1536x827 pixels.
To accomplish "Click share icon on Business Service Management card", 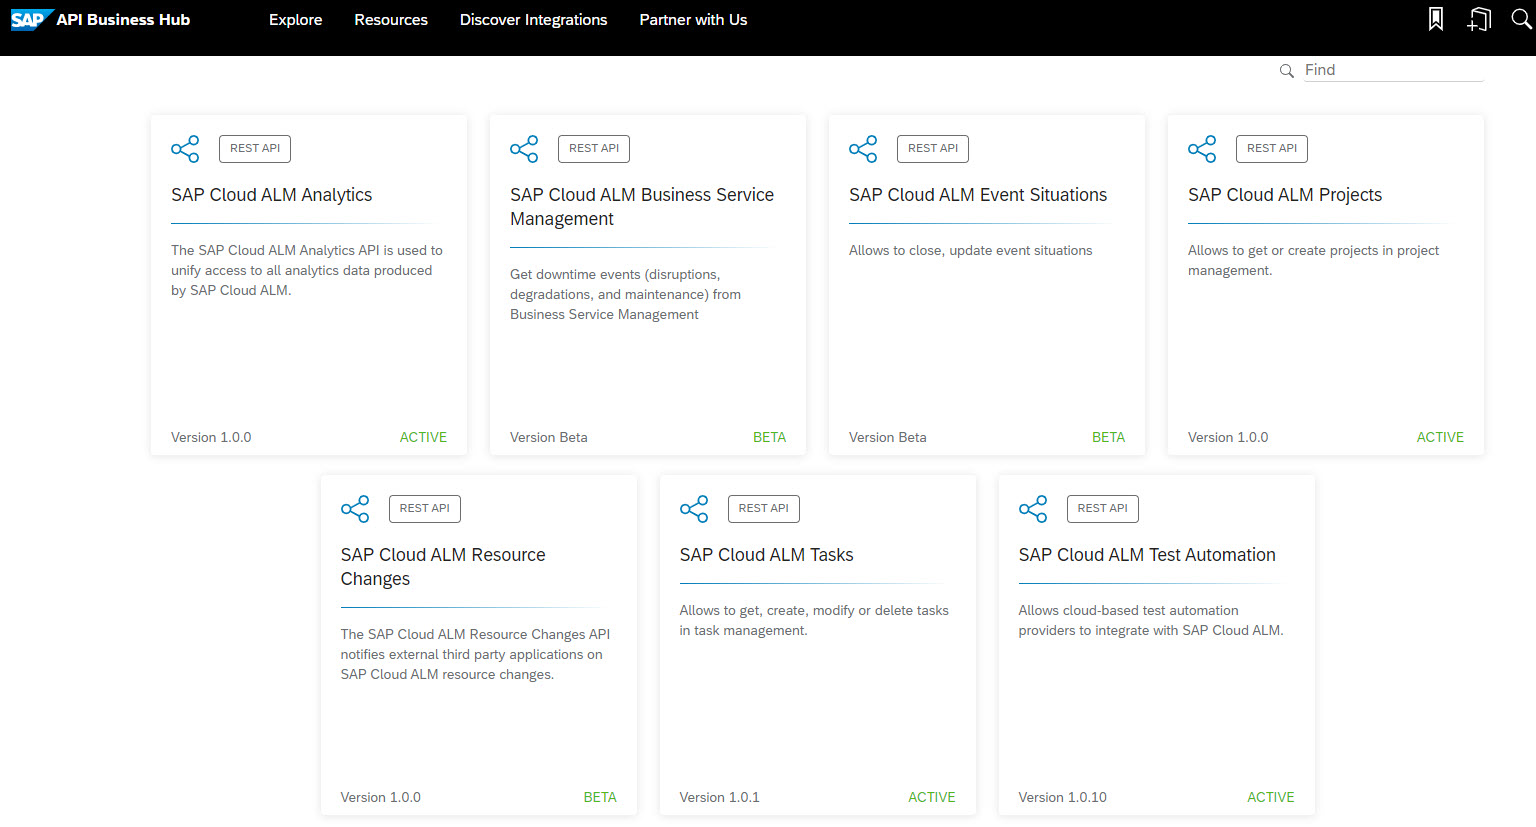I will 524,149.
